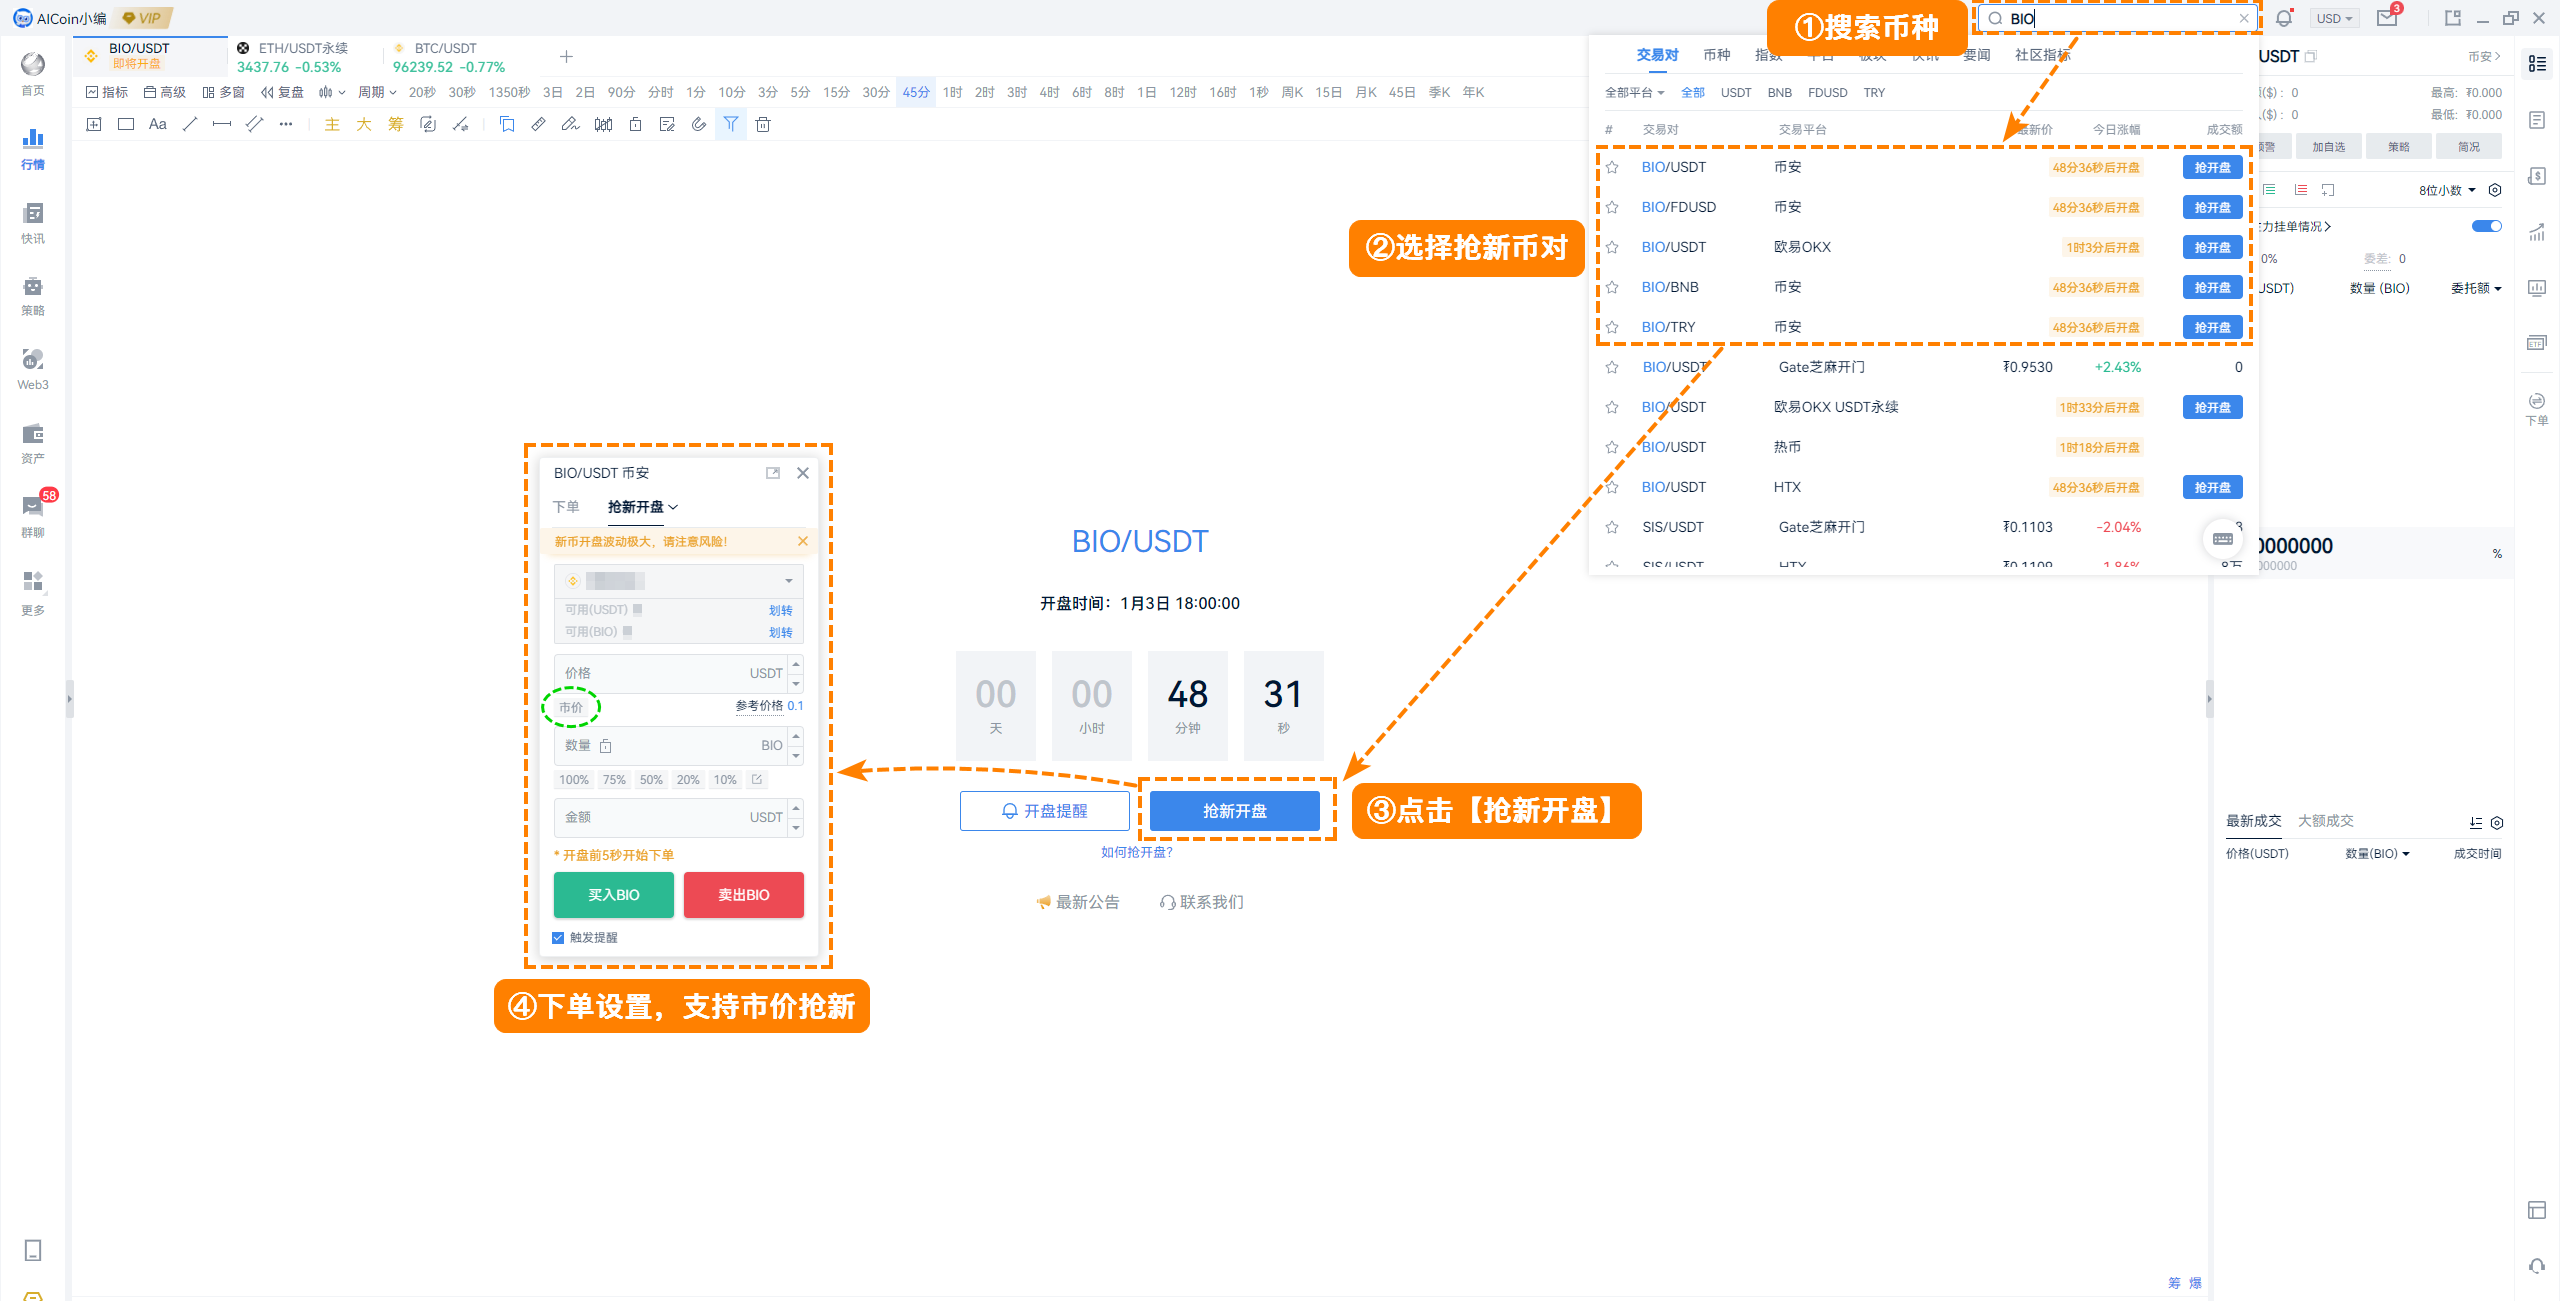
Task: Star the BIO/USDT 热币 row
Action: (x=1612, y=447)
